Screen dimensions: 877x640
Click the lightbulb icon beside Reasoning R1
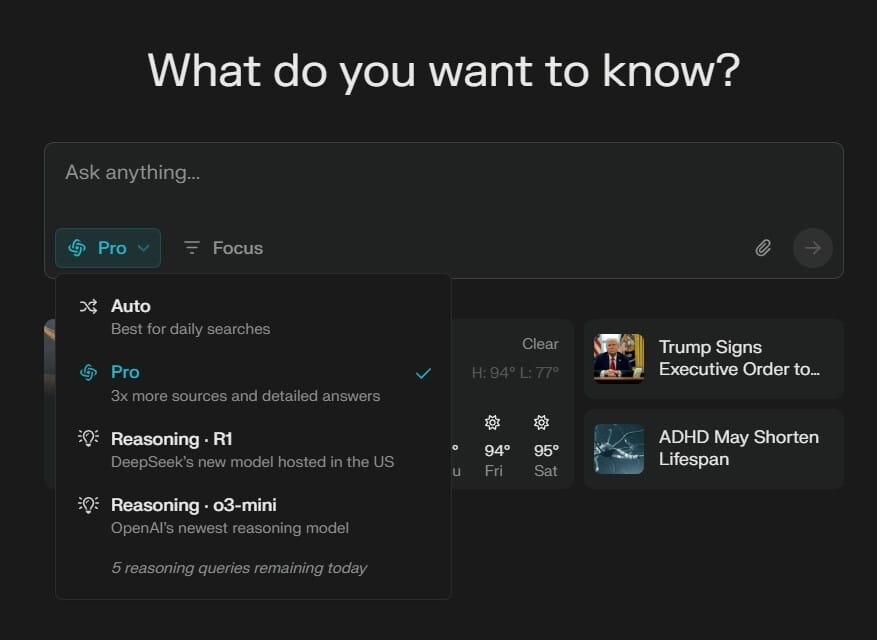(88, 438)
